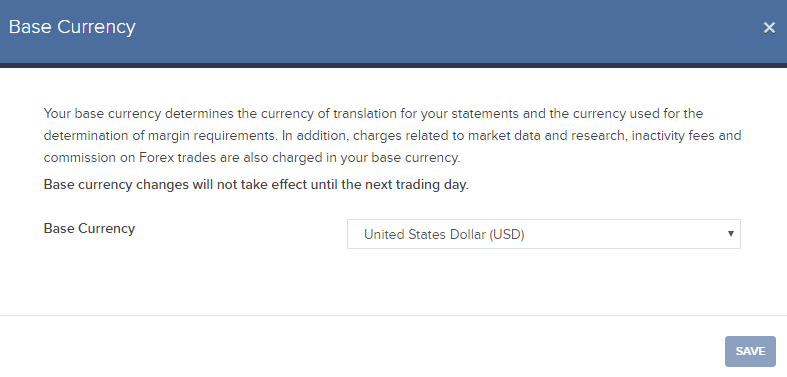The image size is (787, 377).
Task: Select the United States Dollar (USD) text
Action: pyautogui.click(x=444, y=234)
